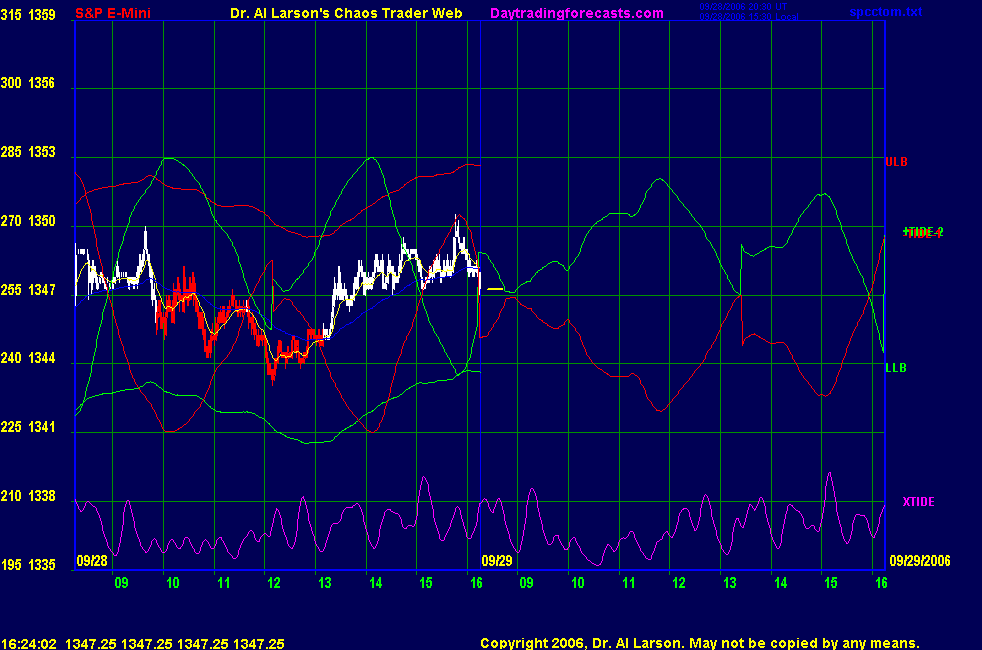
Task: Click the 09/29 date marker mid-chart
Action: point(498,561)
